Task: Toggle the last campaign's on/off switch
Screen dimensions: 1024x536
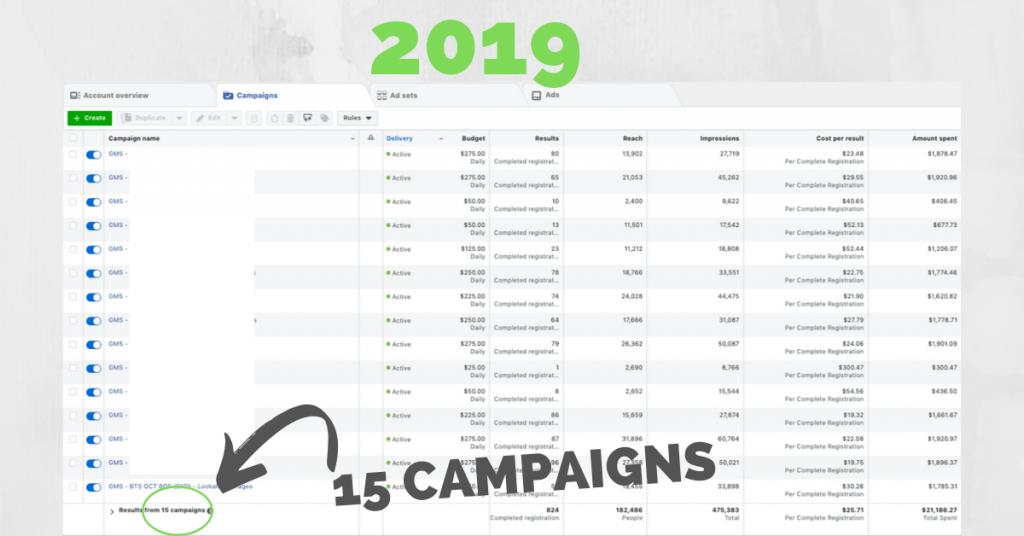Action: (x=94, y=487)
